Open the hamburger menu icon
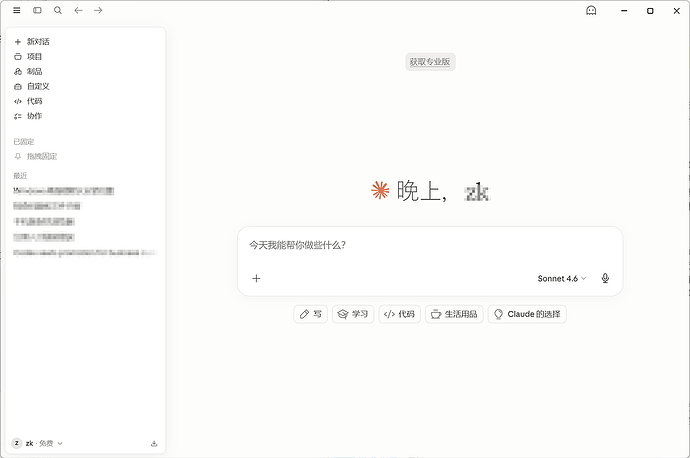The image size is (690, 458). pyautogui.click(x=17, y=10)
